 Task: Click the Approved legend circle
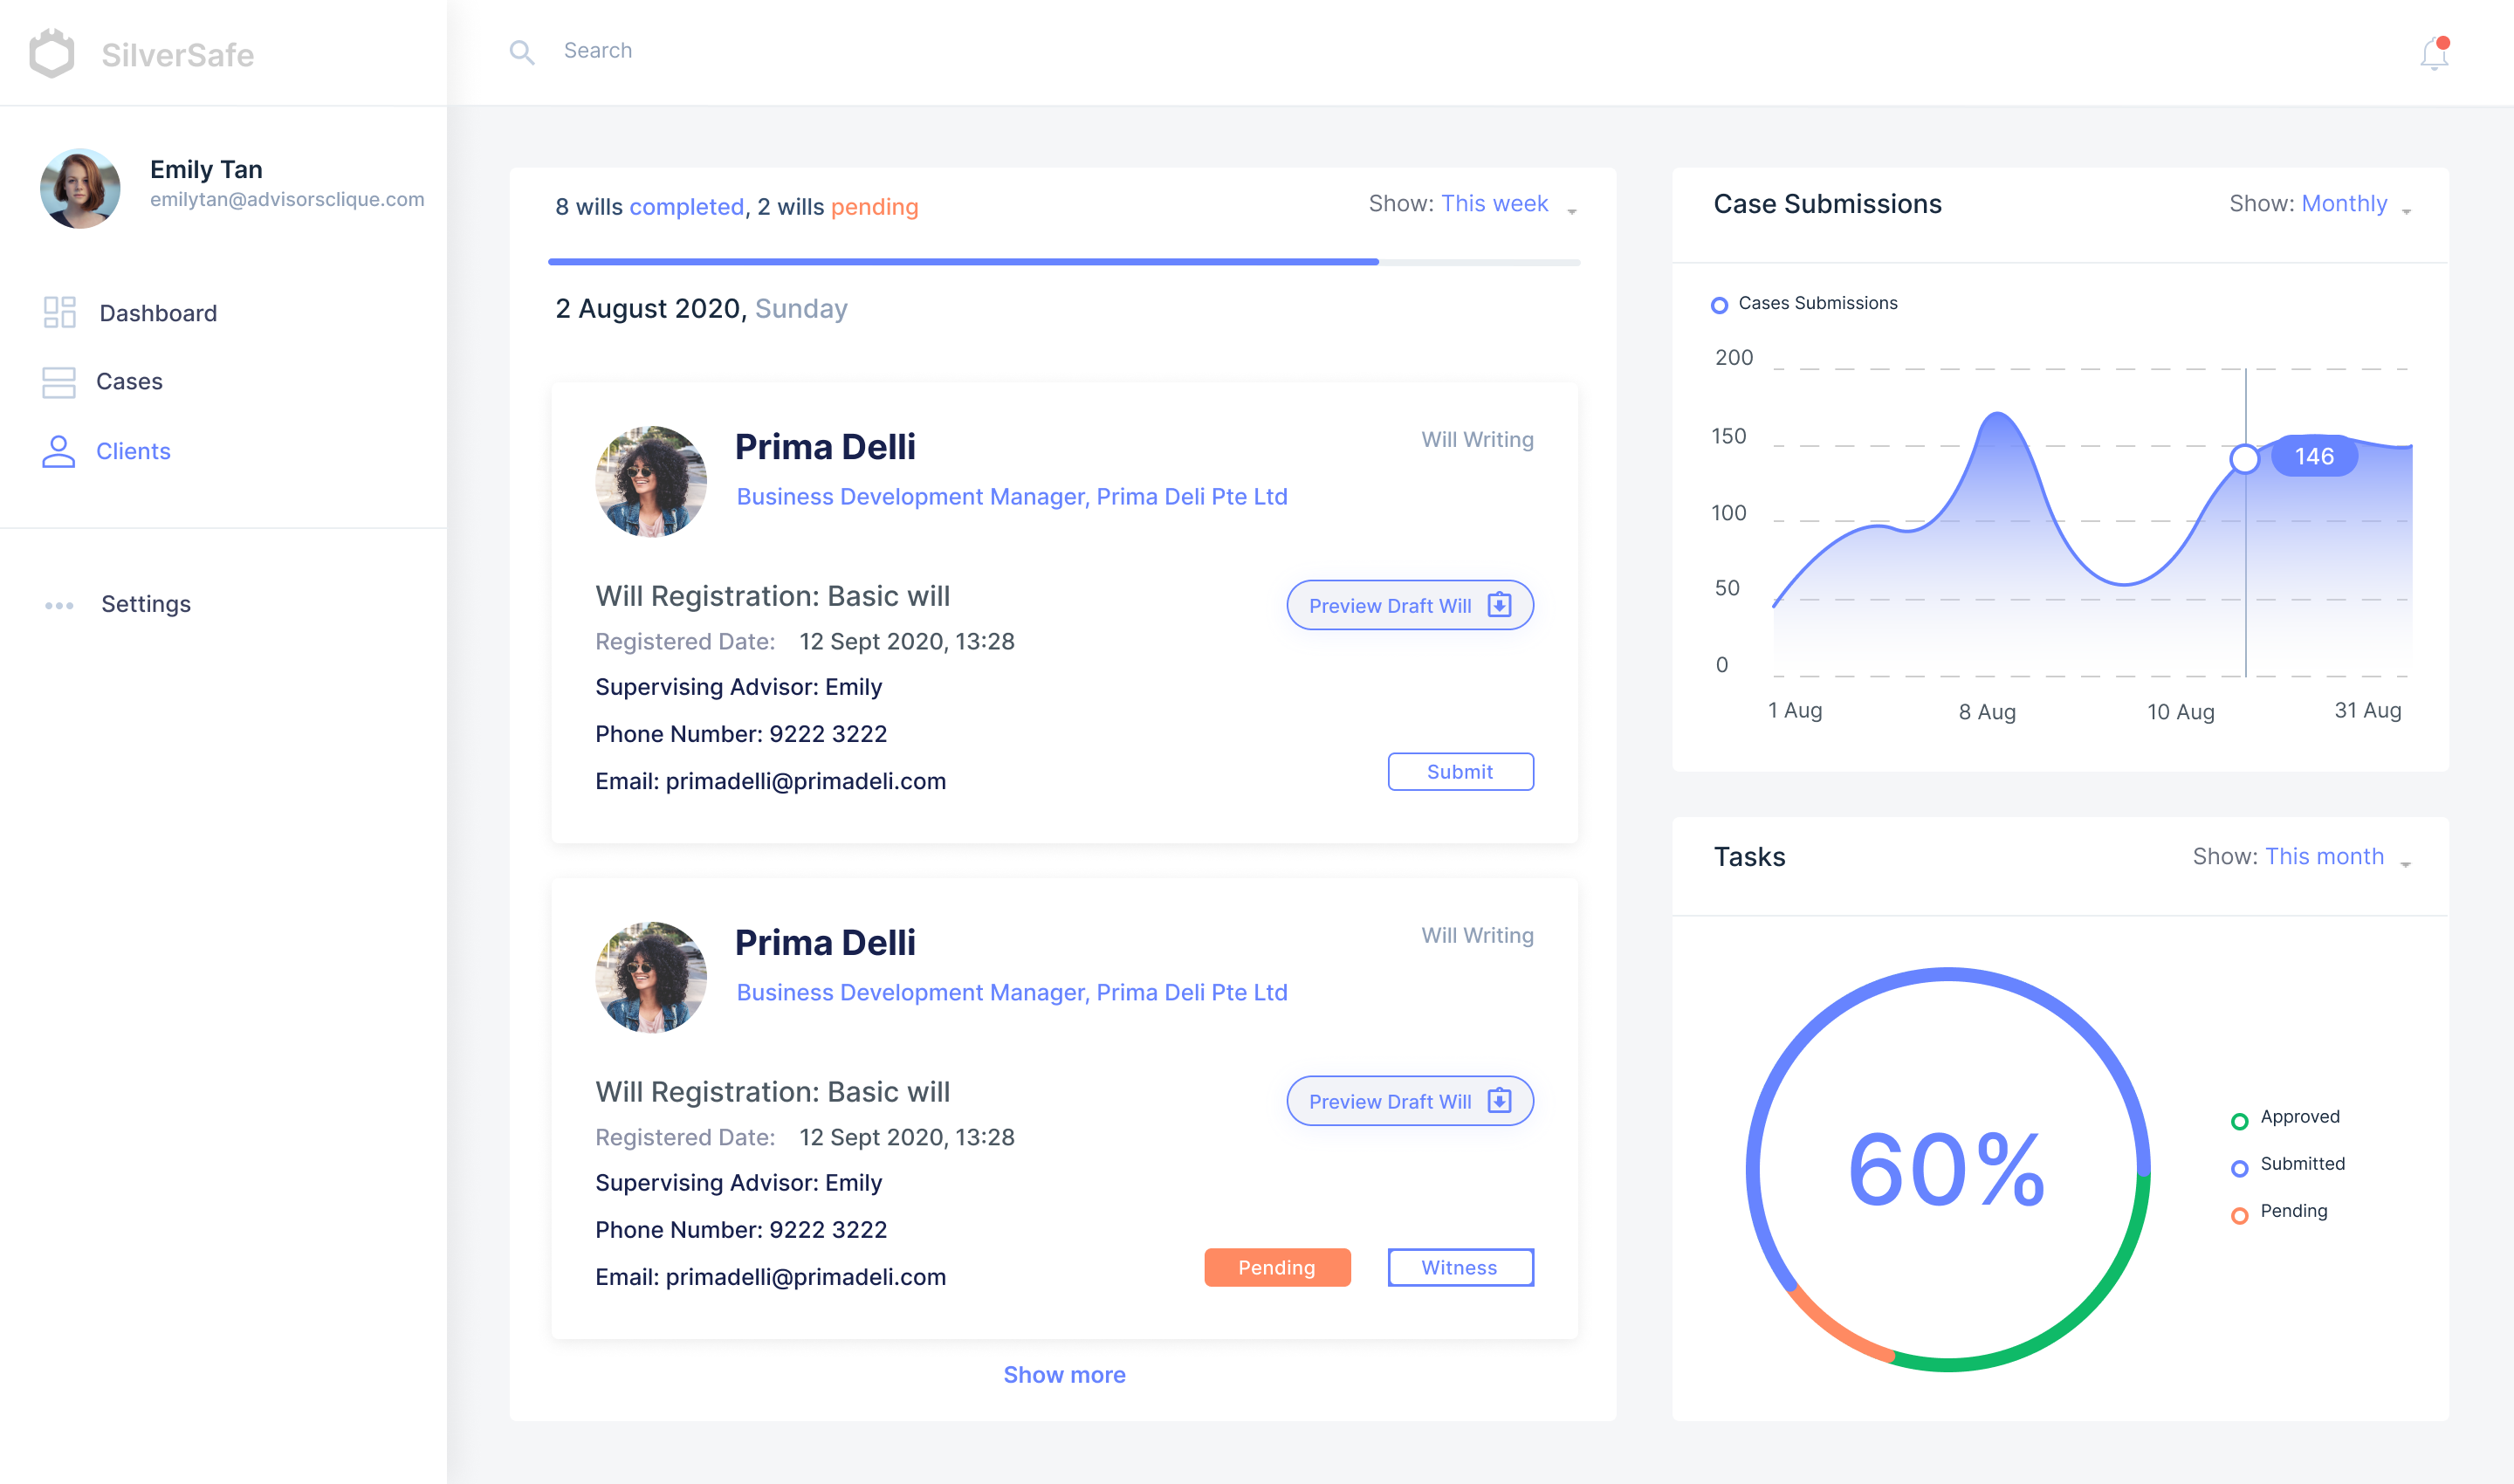pyautogui.click(x=2240, y=1121)
